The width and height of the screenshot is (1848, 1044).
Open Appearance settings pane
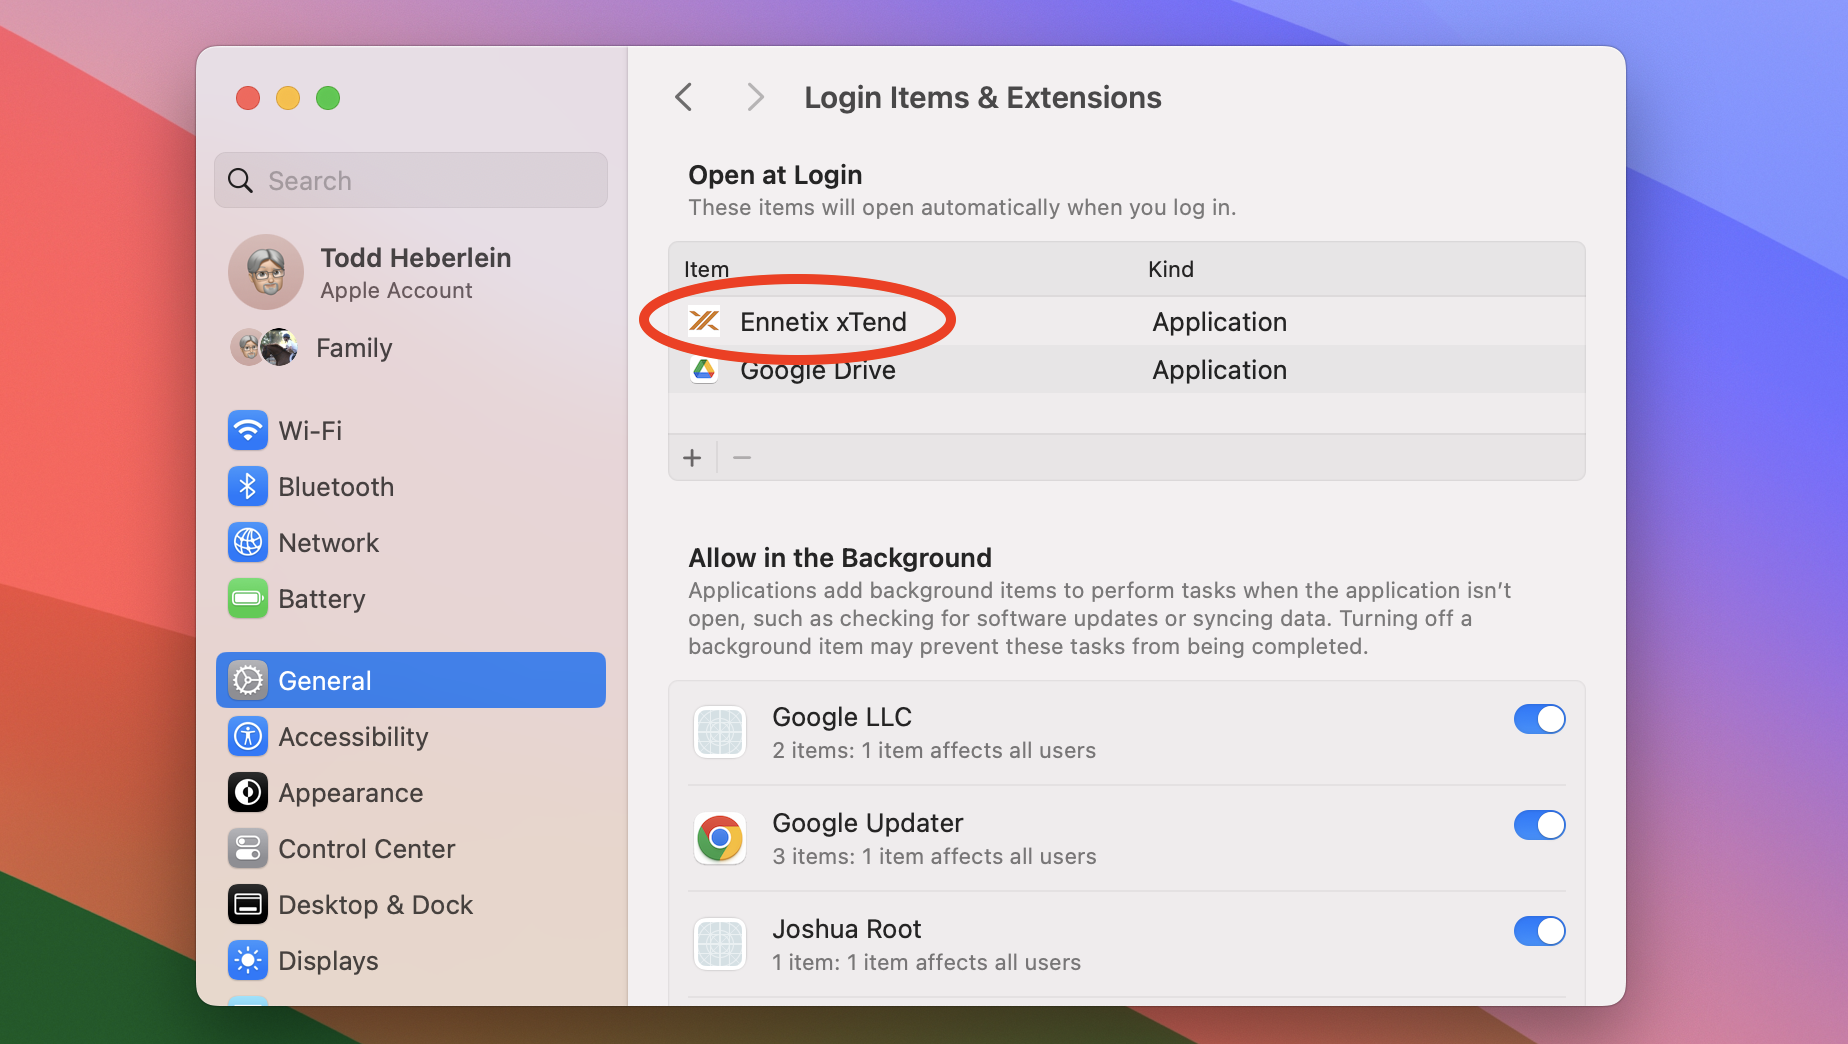click(411, 793)
